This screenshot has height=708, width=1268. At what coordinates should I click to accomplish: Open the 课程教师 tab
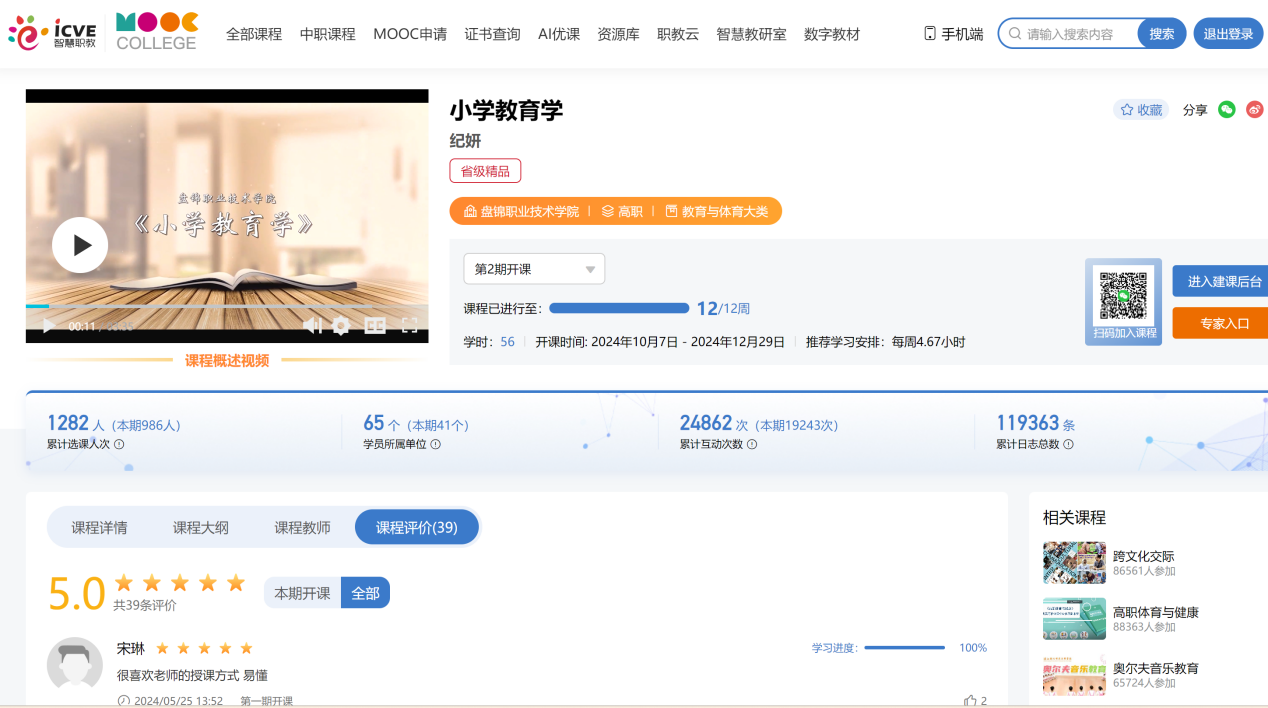[x=302, y=528]
